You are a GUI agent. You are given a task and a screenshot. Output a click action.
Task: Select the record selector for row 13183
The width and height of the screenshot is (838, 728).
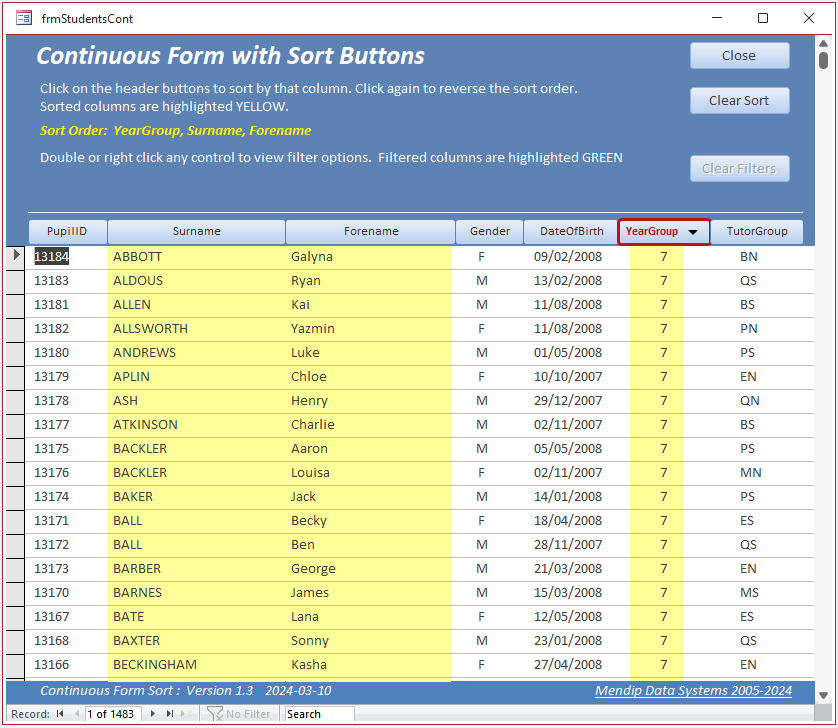click(x=15, y=281)
